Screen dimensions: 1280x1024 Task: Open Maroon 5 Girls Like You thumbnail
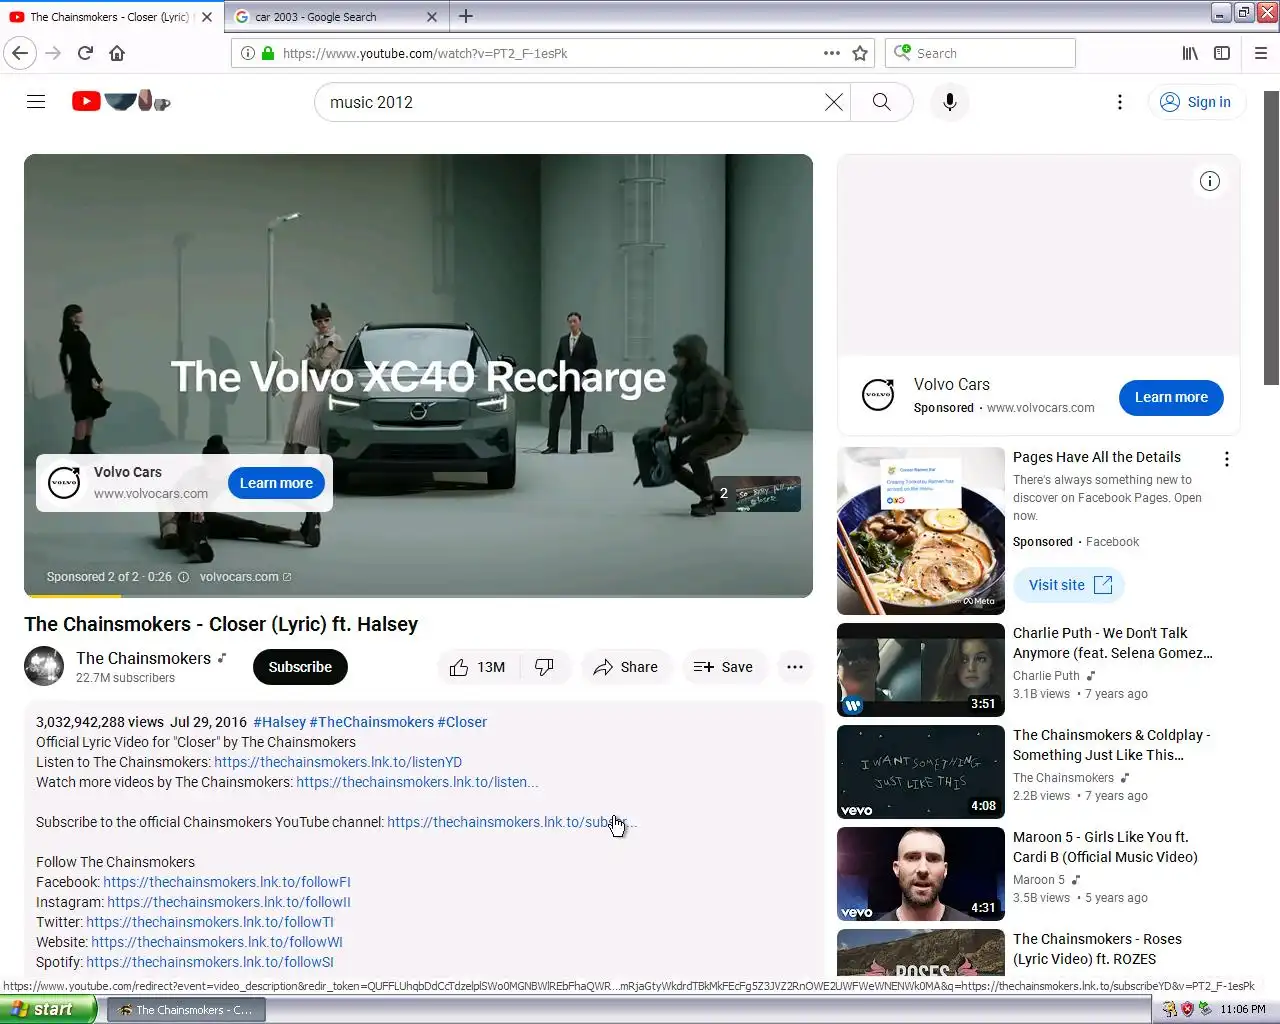(921, 874)
